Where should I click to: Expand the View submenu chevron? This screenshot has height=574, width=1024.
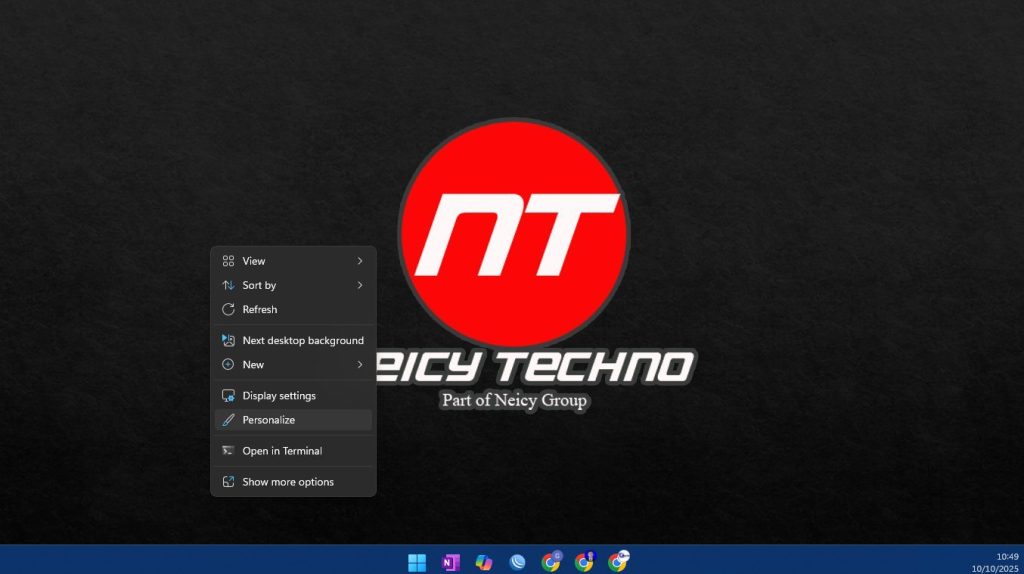[x=360, y=261]
